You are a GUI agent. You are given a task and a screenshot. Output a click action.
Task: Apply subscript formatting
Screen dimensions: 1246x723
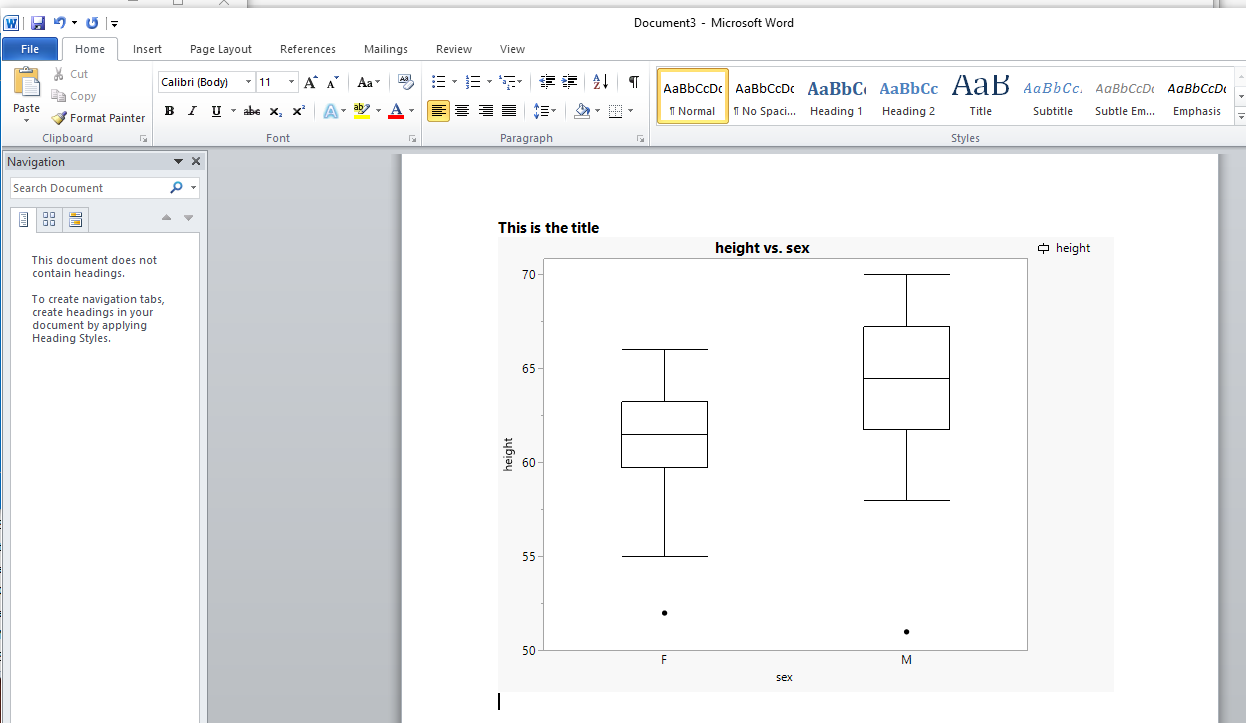coord(274,110)
